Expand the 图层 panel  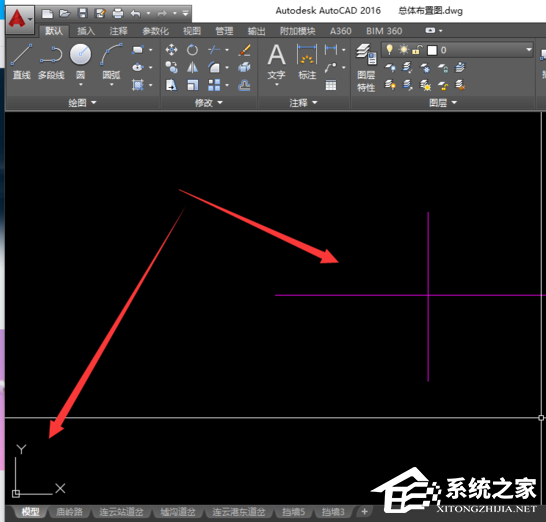443,103
